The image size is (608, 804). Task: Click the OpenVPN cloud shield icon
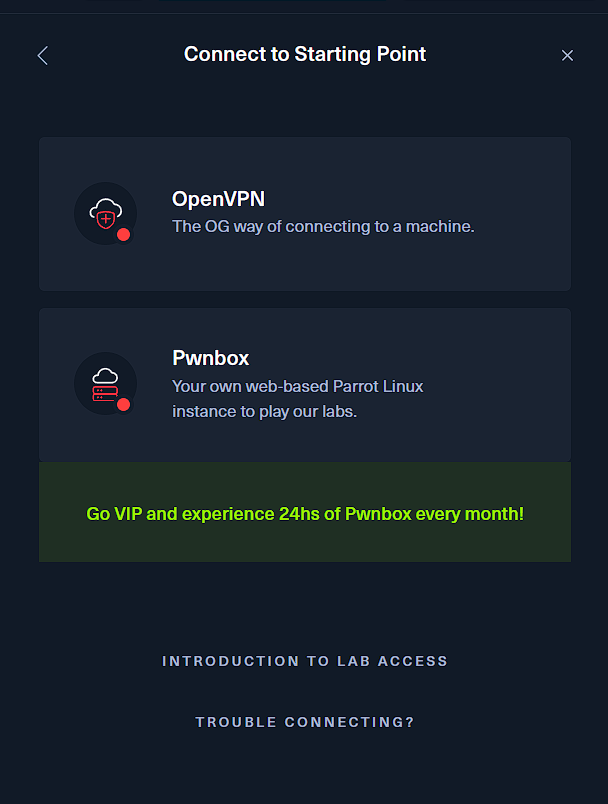[x=104, y=211]
